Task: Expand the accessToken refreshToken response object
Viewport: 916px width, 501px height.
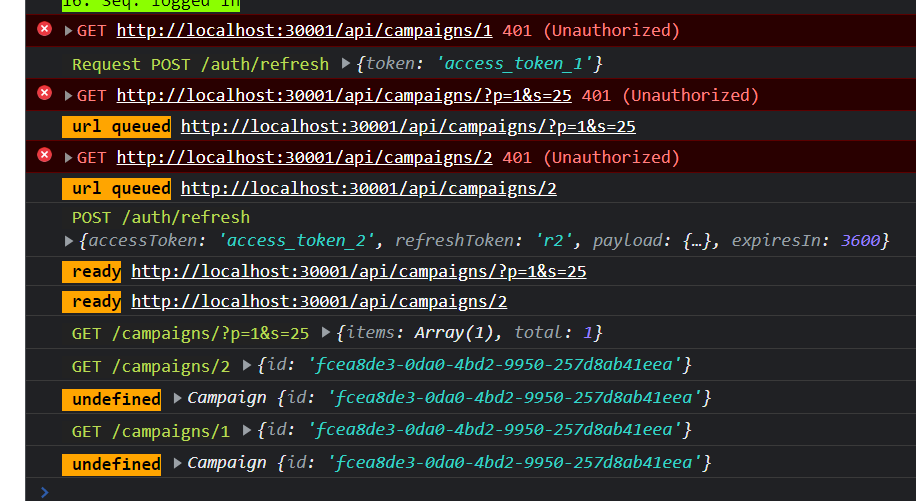Action: (x=69, y=241)
